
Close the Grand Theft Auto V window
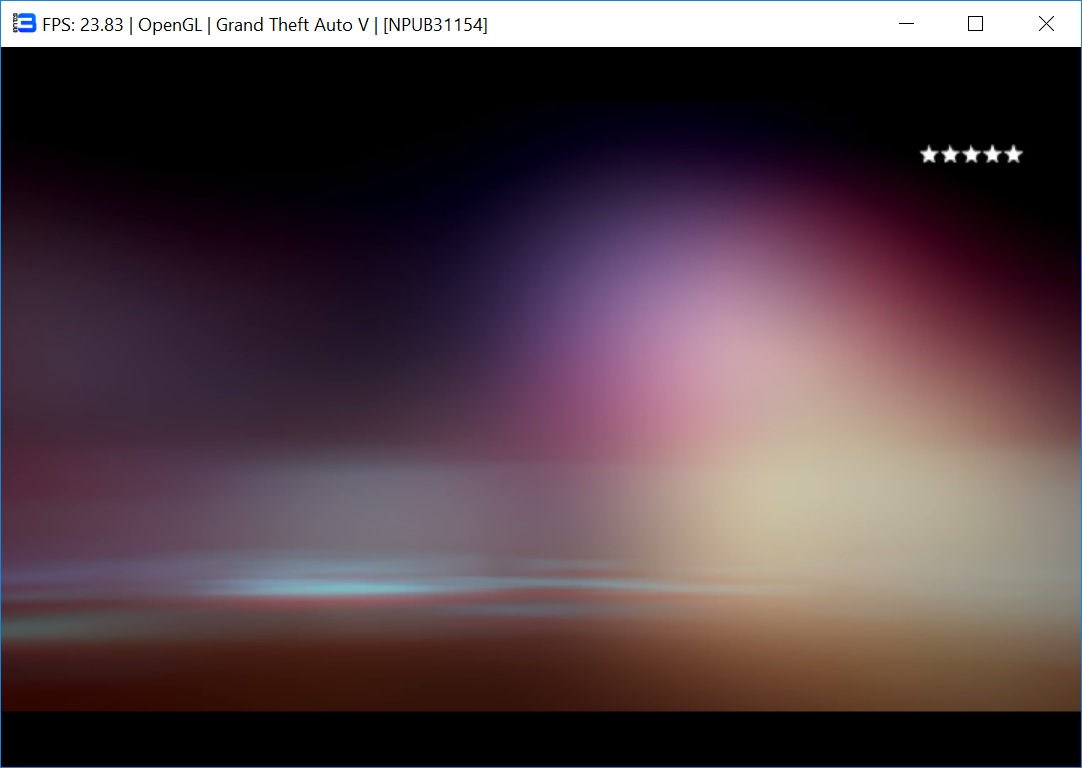tap(1046, 24)
